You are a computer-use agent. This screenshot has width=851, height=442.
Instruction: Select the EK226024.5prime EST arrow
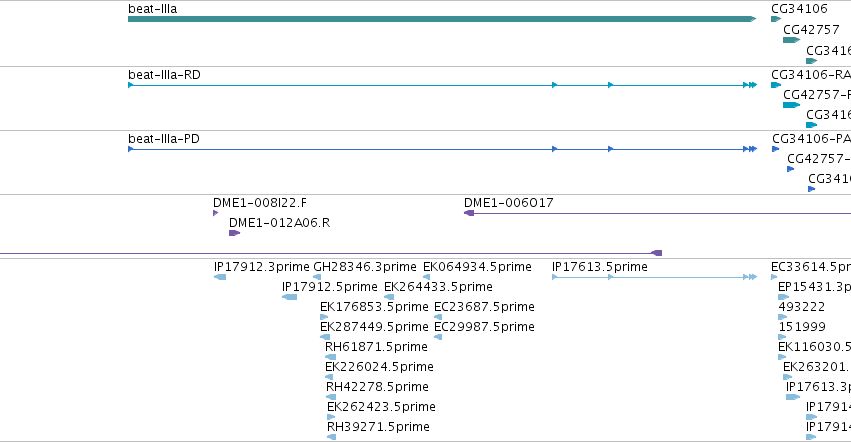329,377
